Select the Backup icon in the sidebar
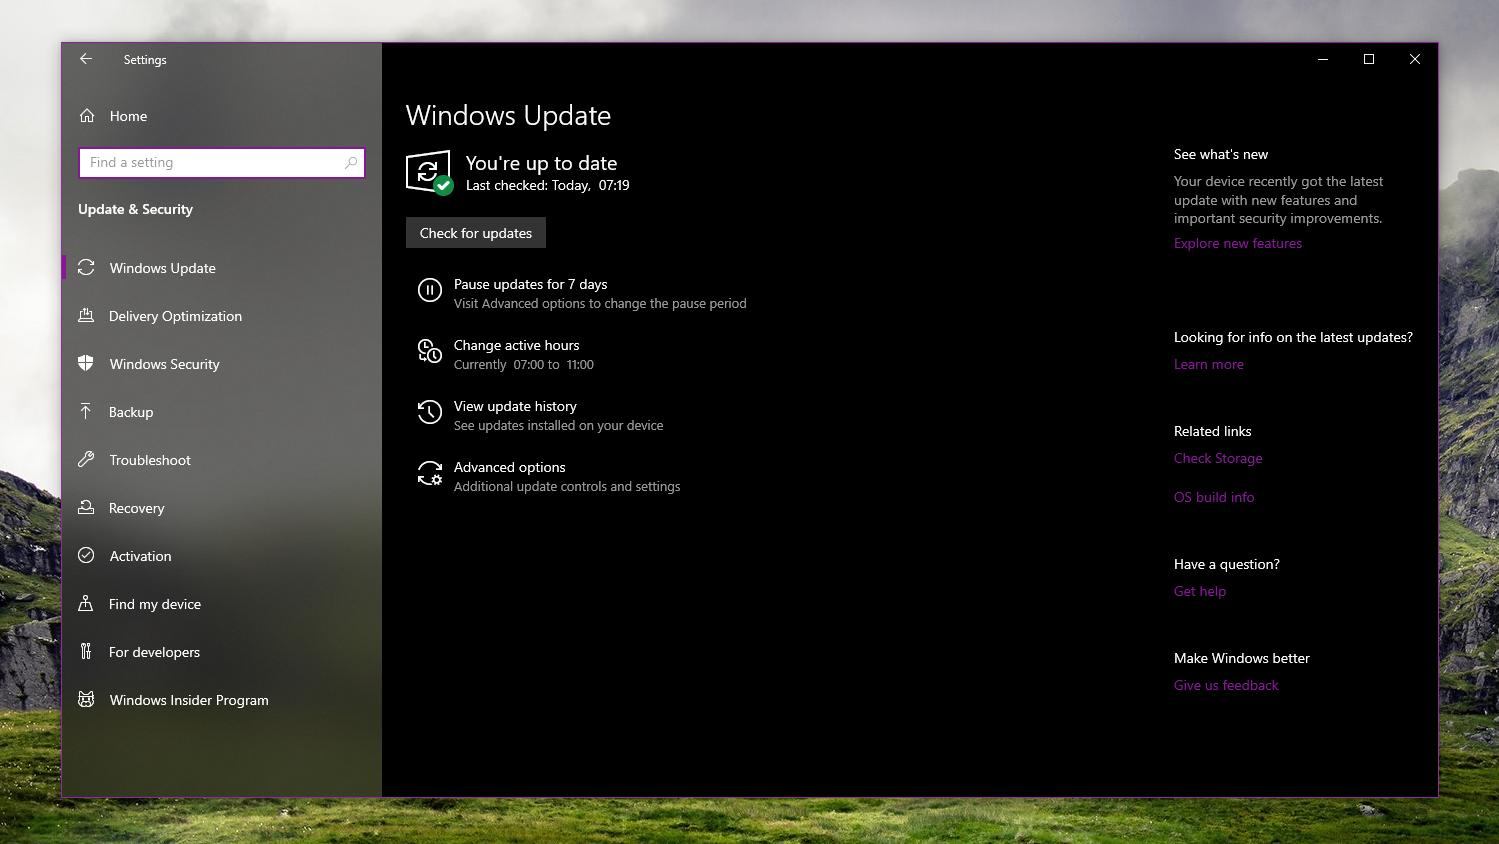Screen dimensions: 1499x844 (87, 412)
